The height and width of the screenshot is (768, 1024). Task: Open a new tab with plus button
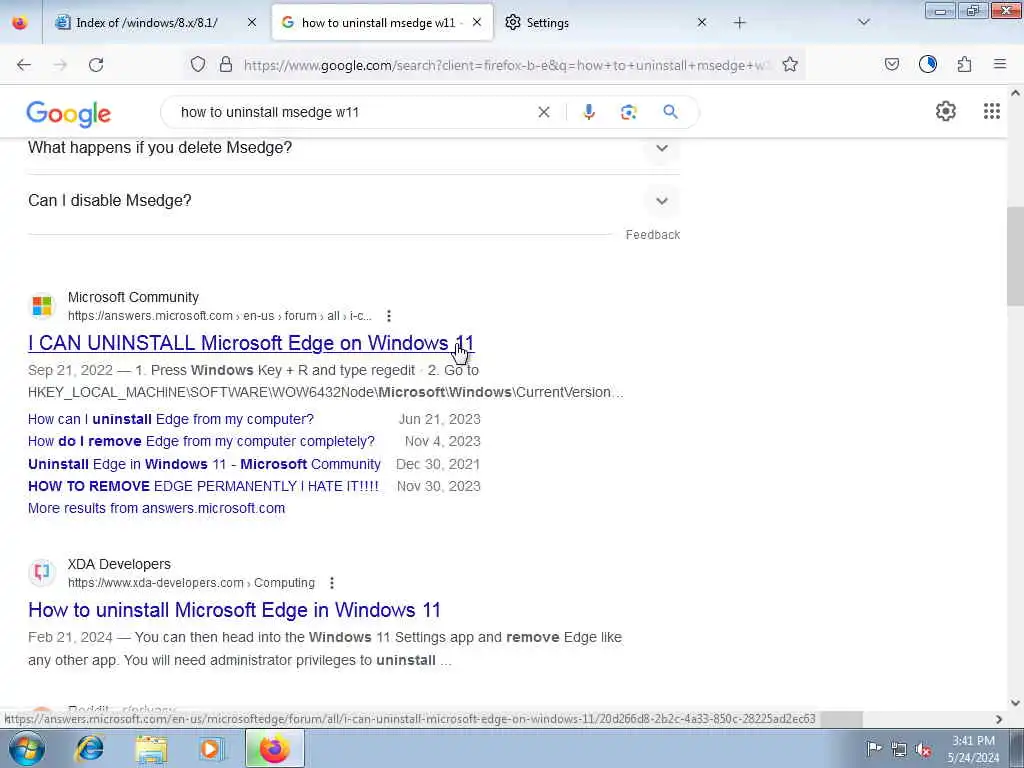(739, 23)
